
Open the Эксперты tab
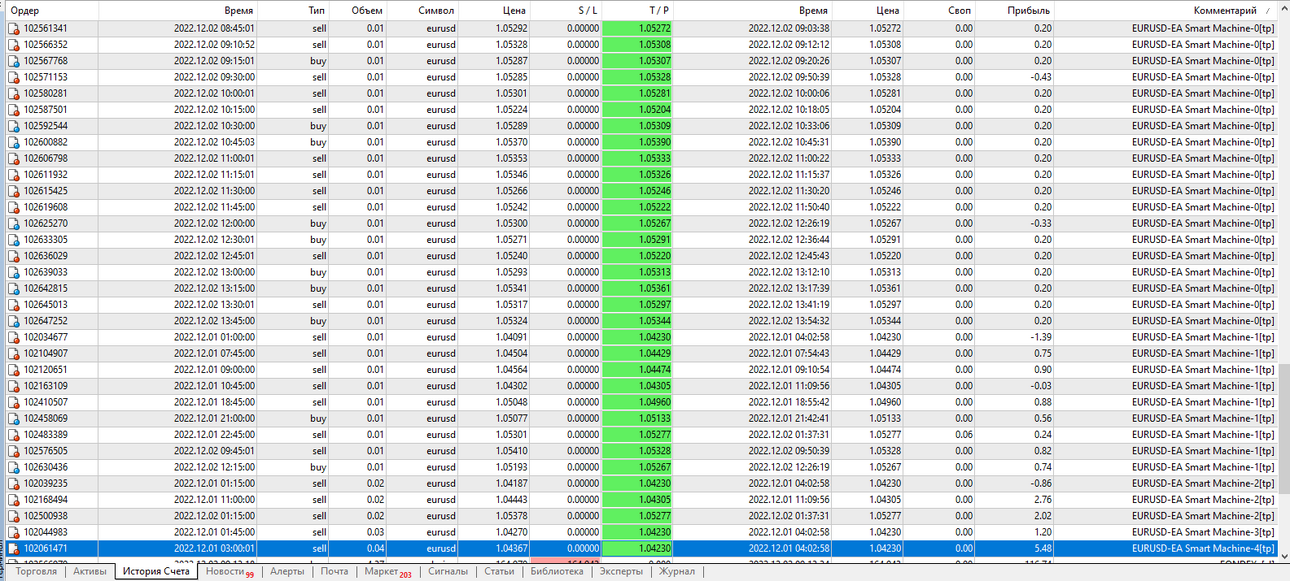tap(621, 572)
